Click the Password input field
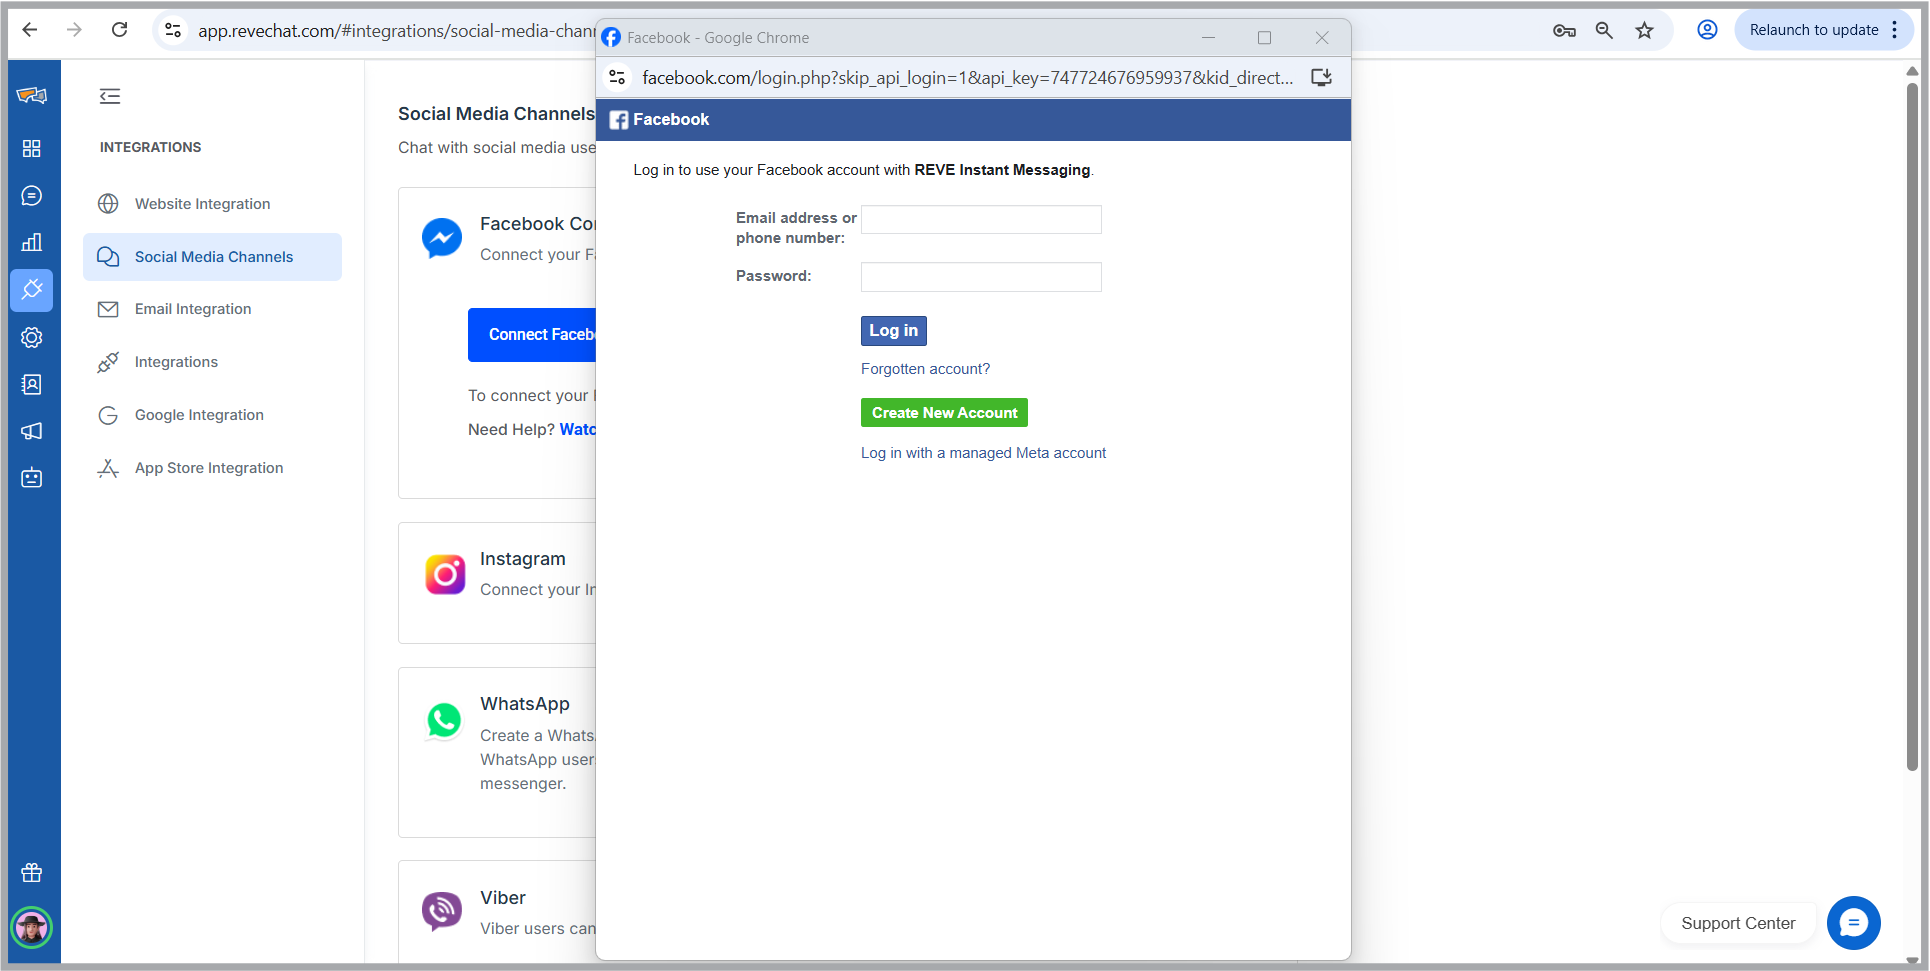 (981, 277)
